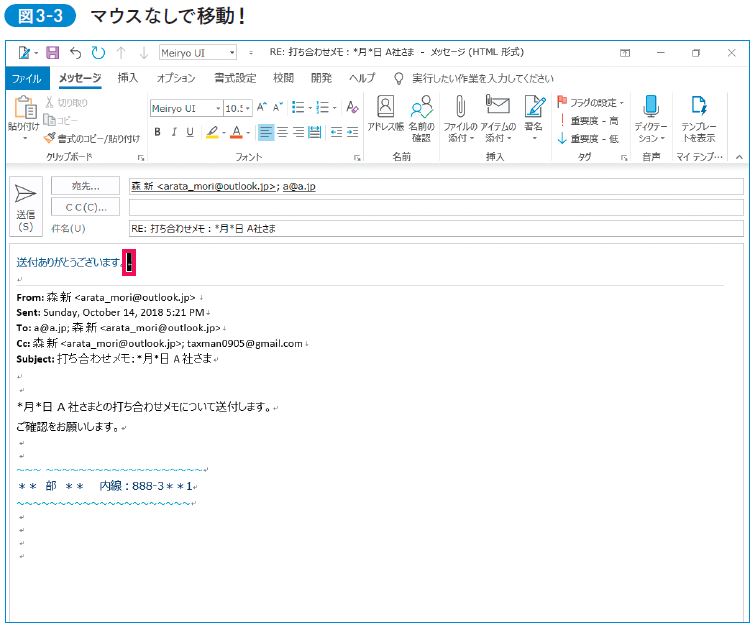The width and height of the screenshot is (756, 628).
Task: Justify the text alignment
Action: (314, 132)
